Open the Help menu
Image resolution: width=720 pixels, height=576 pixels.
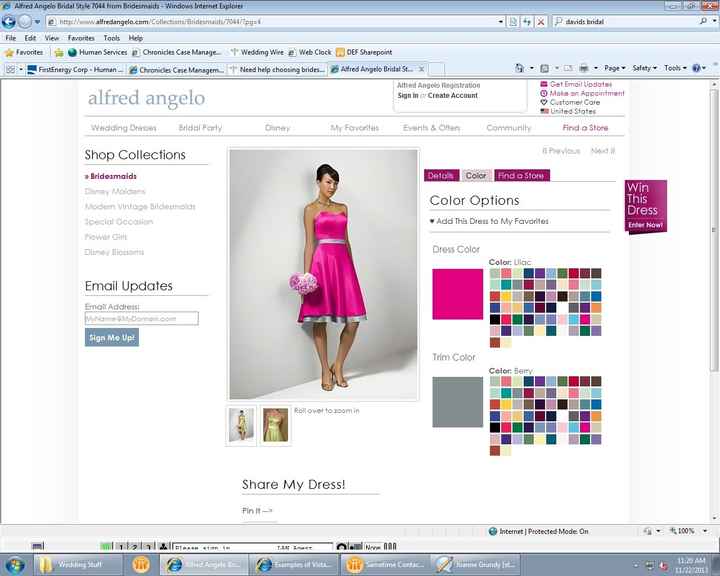click(135, 38)
